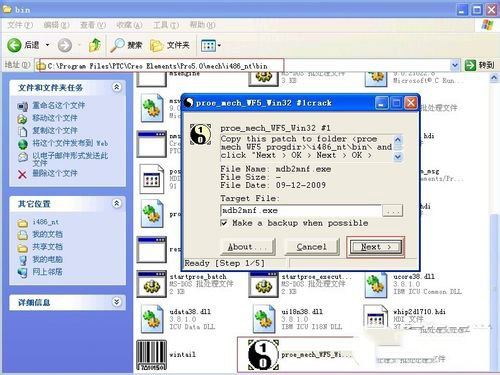500x375 pixels.
Task: Open the View (查看) menu
Action: point(93,25)
